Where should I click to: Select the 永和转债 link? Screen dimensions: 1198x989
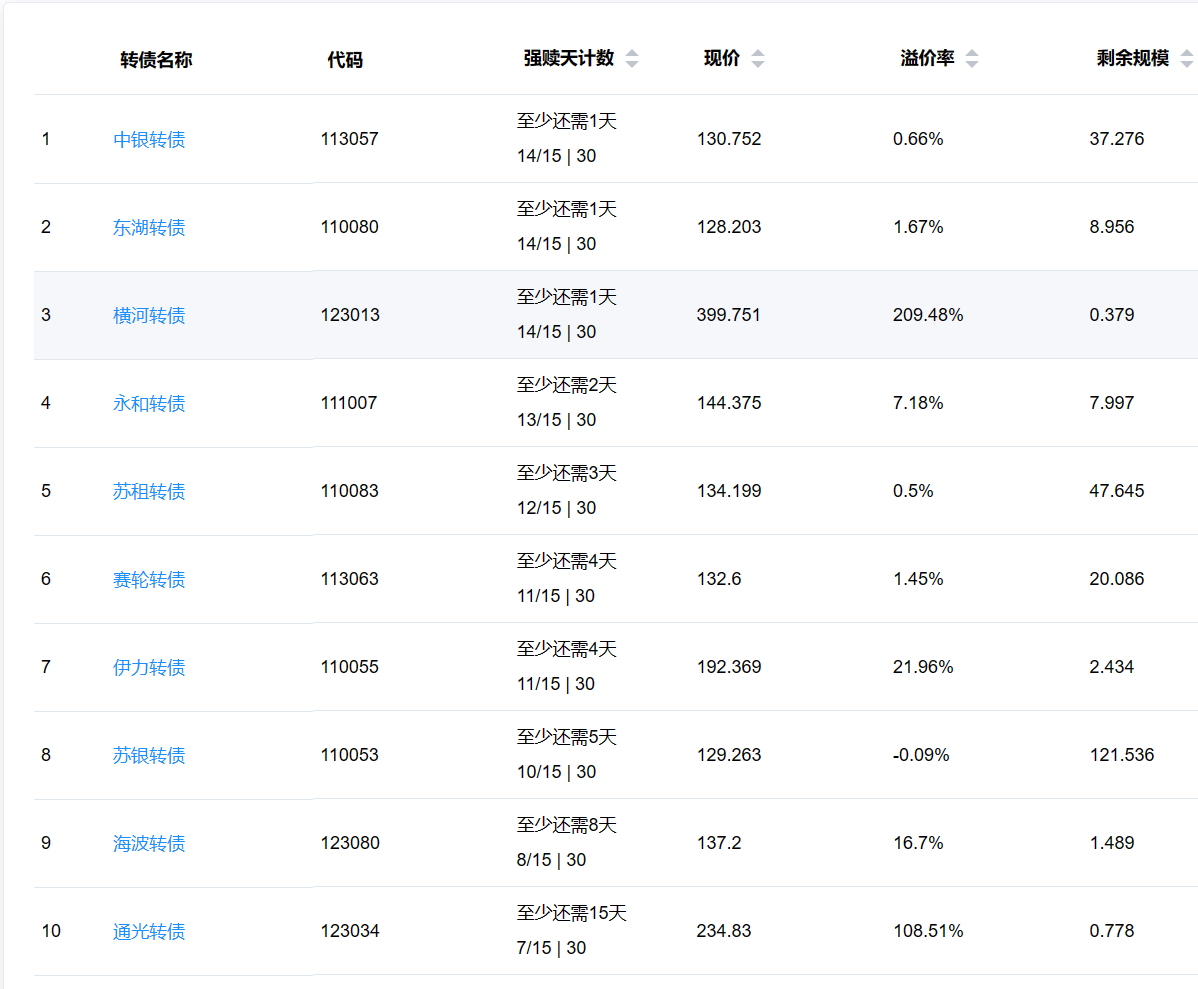point(149,403)
